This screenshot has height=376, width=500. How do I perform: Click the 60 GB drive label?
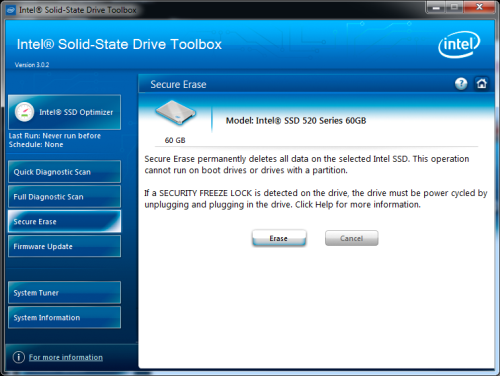pyautogui.click(x=175, y=140)
